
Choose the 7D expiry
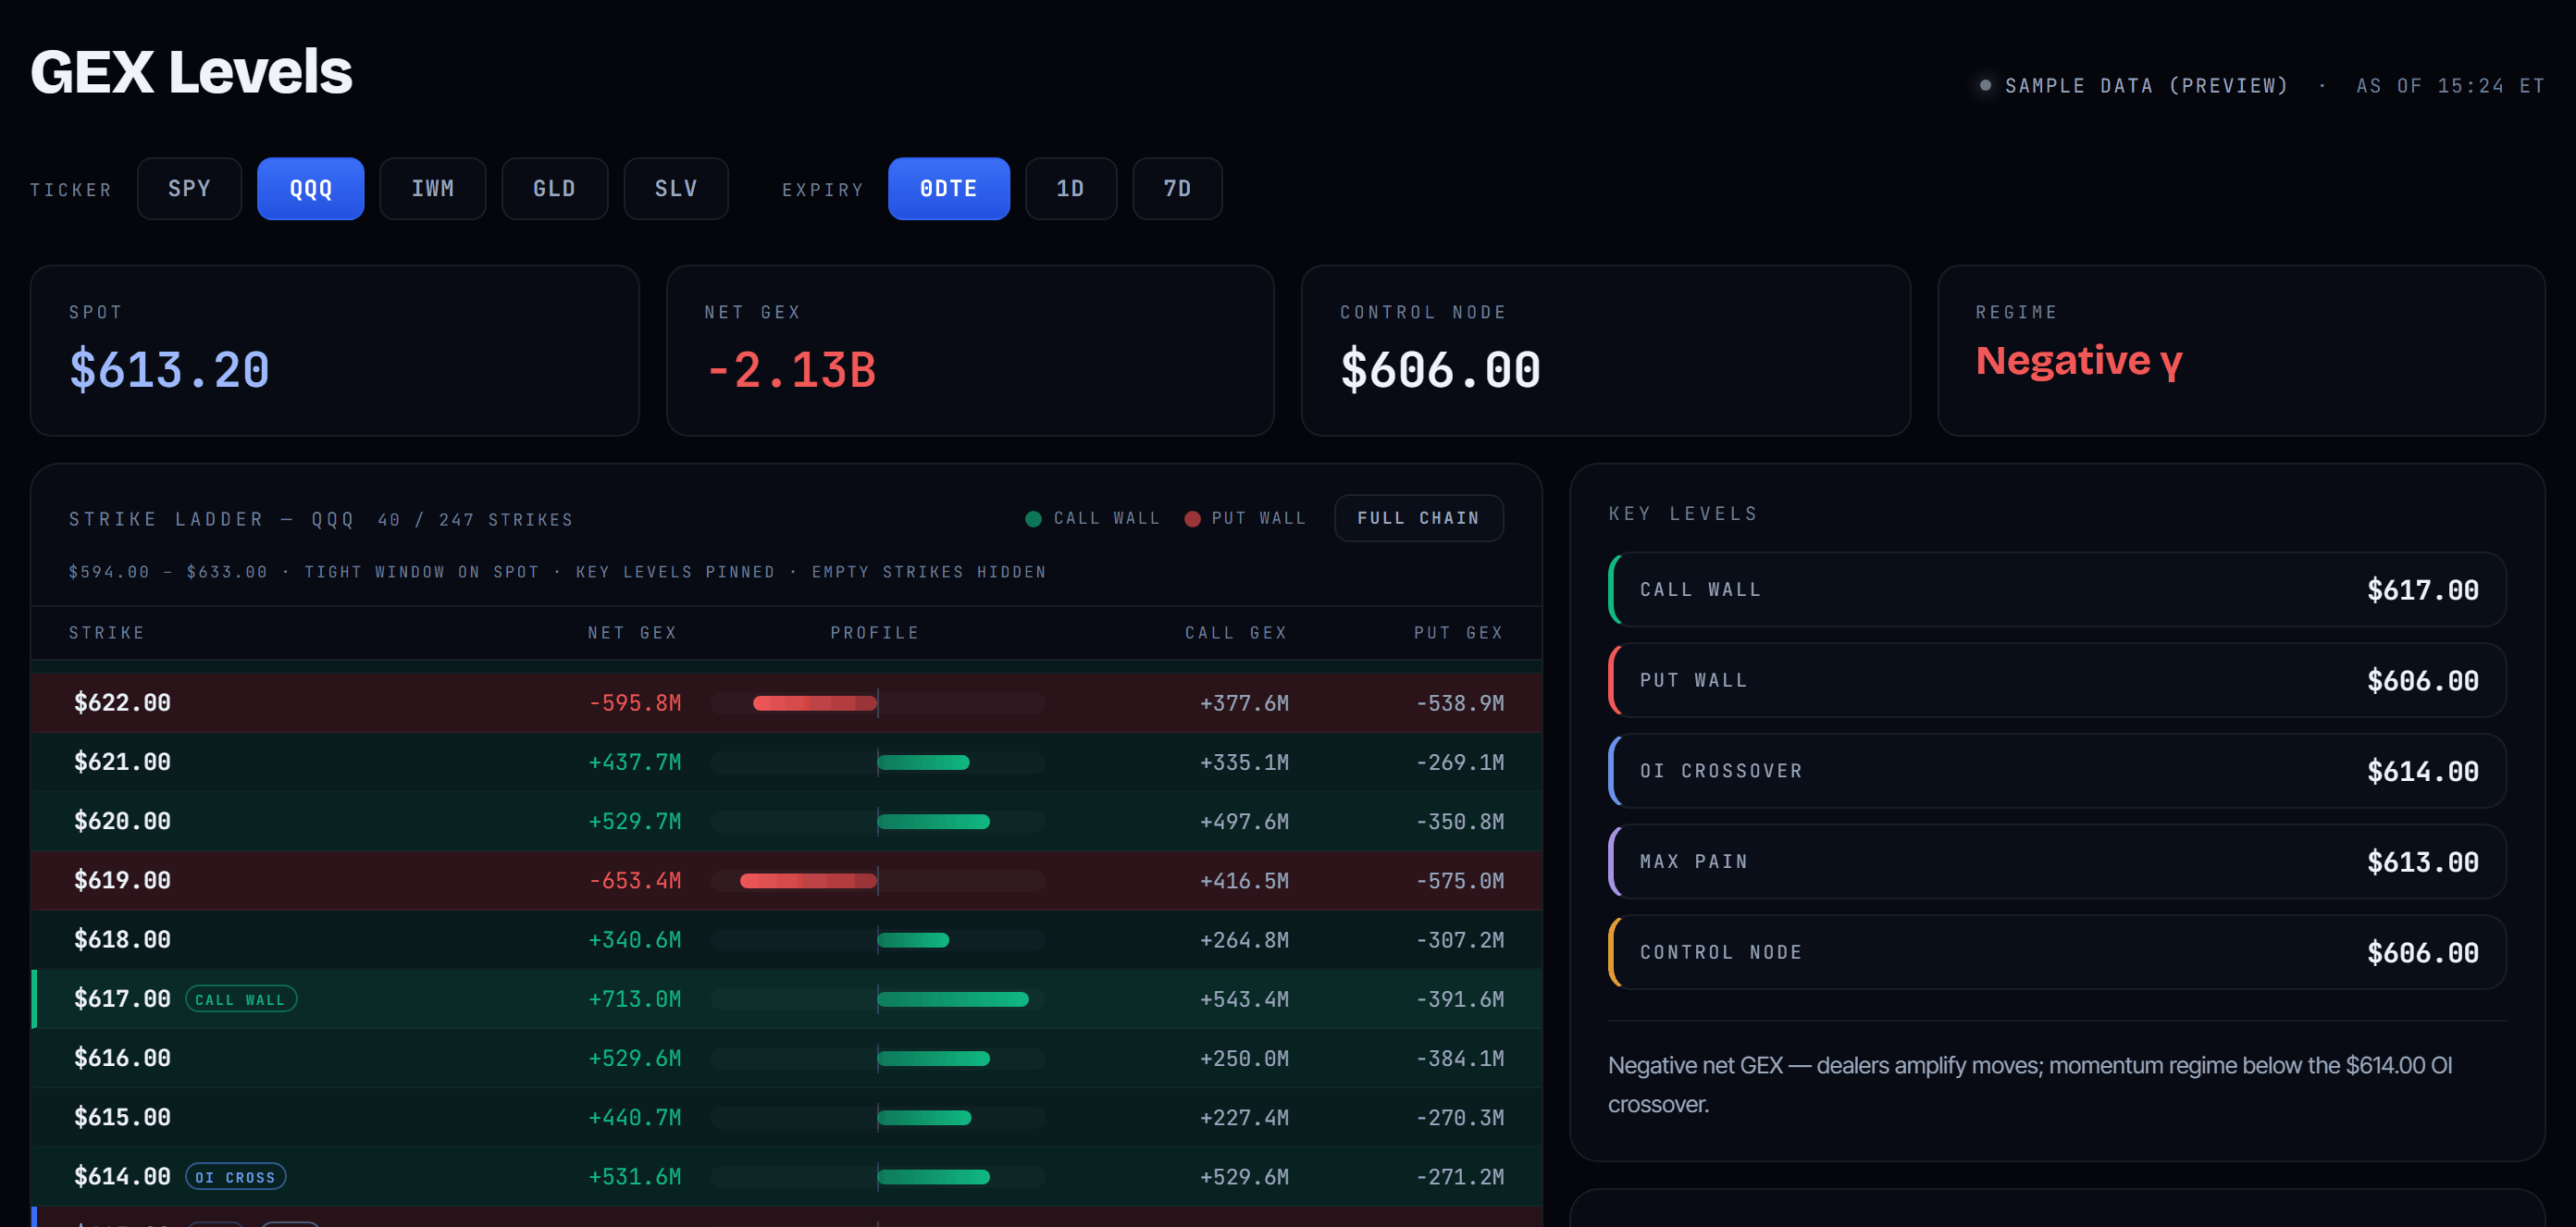[1177, 188]
